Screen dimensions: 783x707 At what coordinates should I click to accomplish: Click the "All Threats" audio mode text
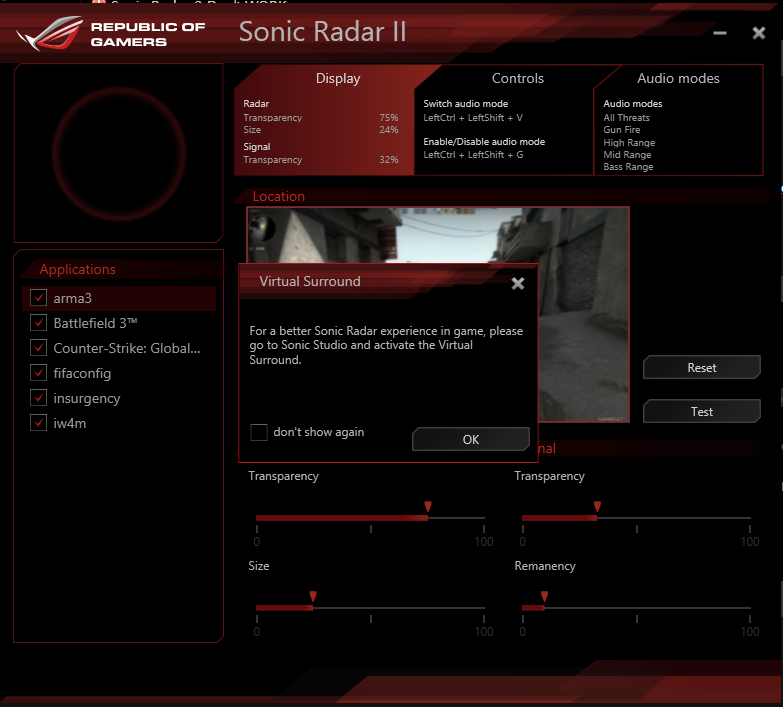(626, 118)
